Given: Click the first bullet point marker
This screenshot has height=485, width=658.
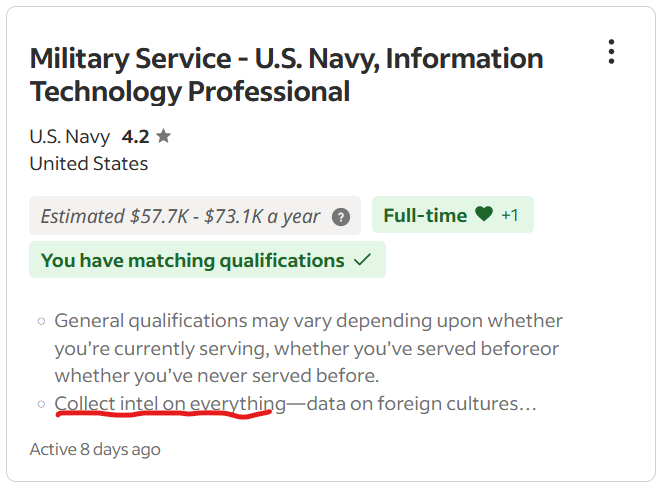Looking at the screenshot, I should 41,322.
